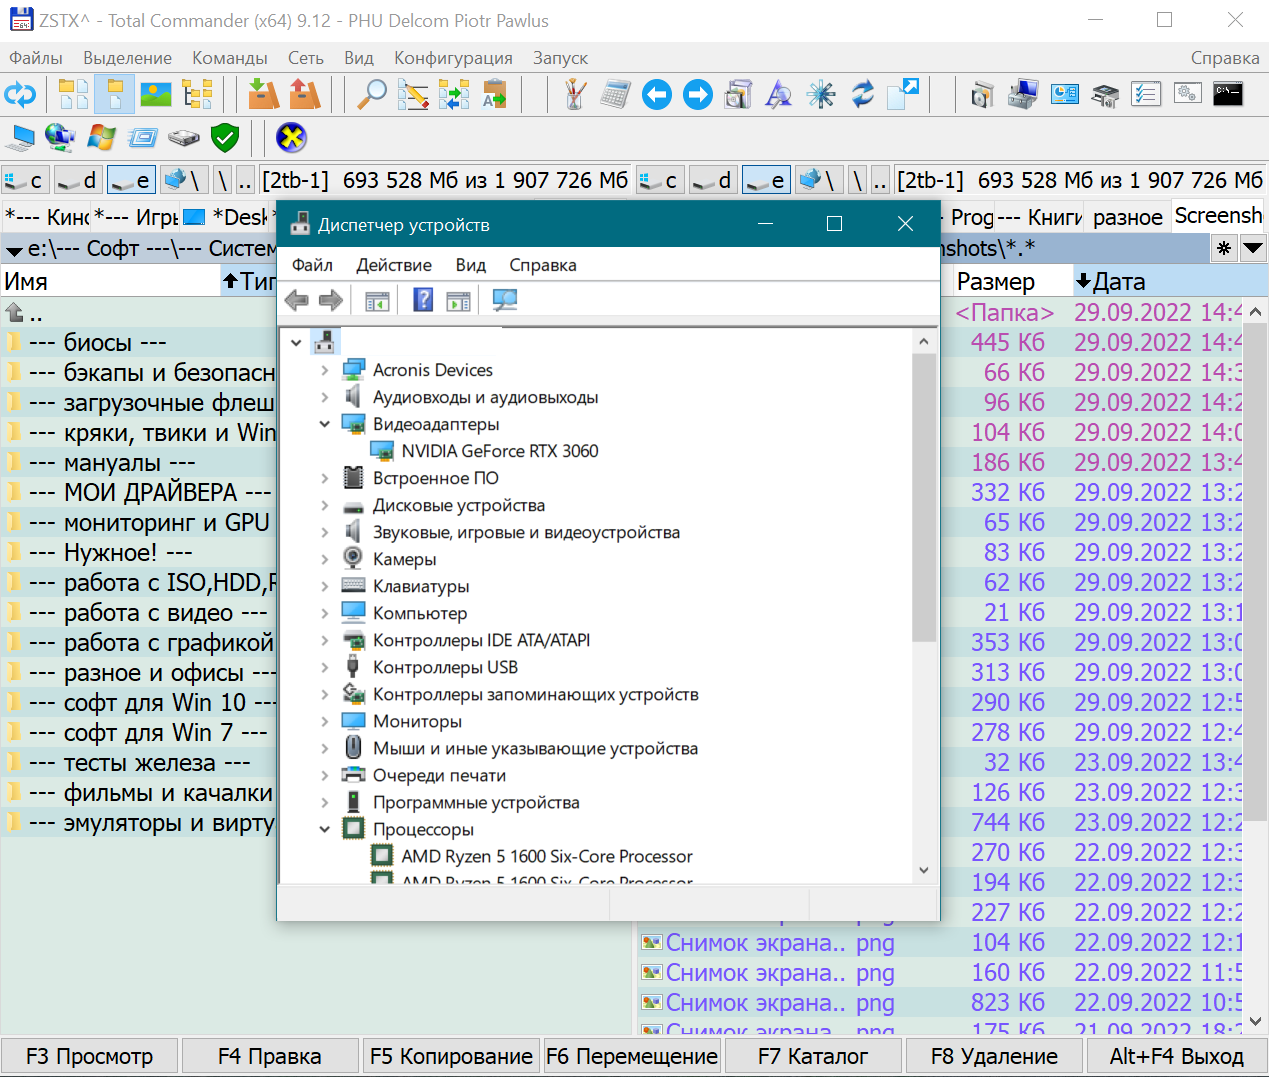Click the blue back arrow icon
Image resolution: width=1269 pixels, height=1077 pixels.
(656, 95)
